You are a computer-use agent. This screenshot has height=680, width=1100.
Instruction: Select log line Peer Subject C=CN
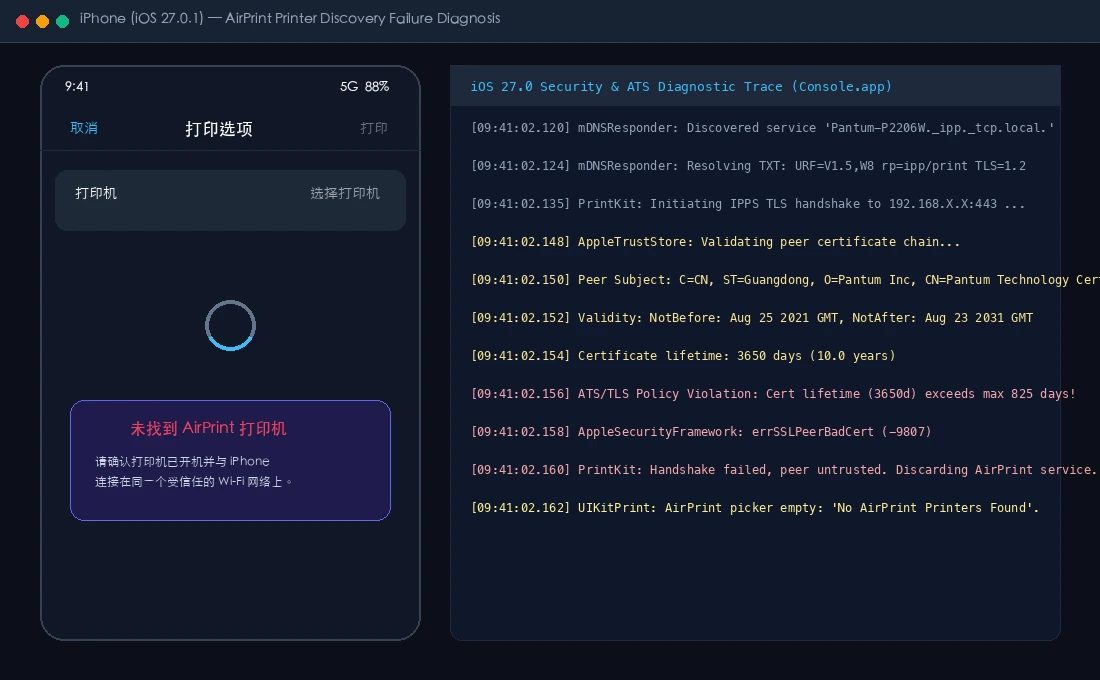tap(785, 279)
